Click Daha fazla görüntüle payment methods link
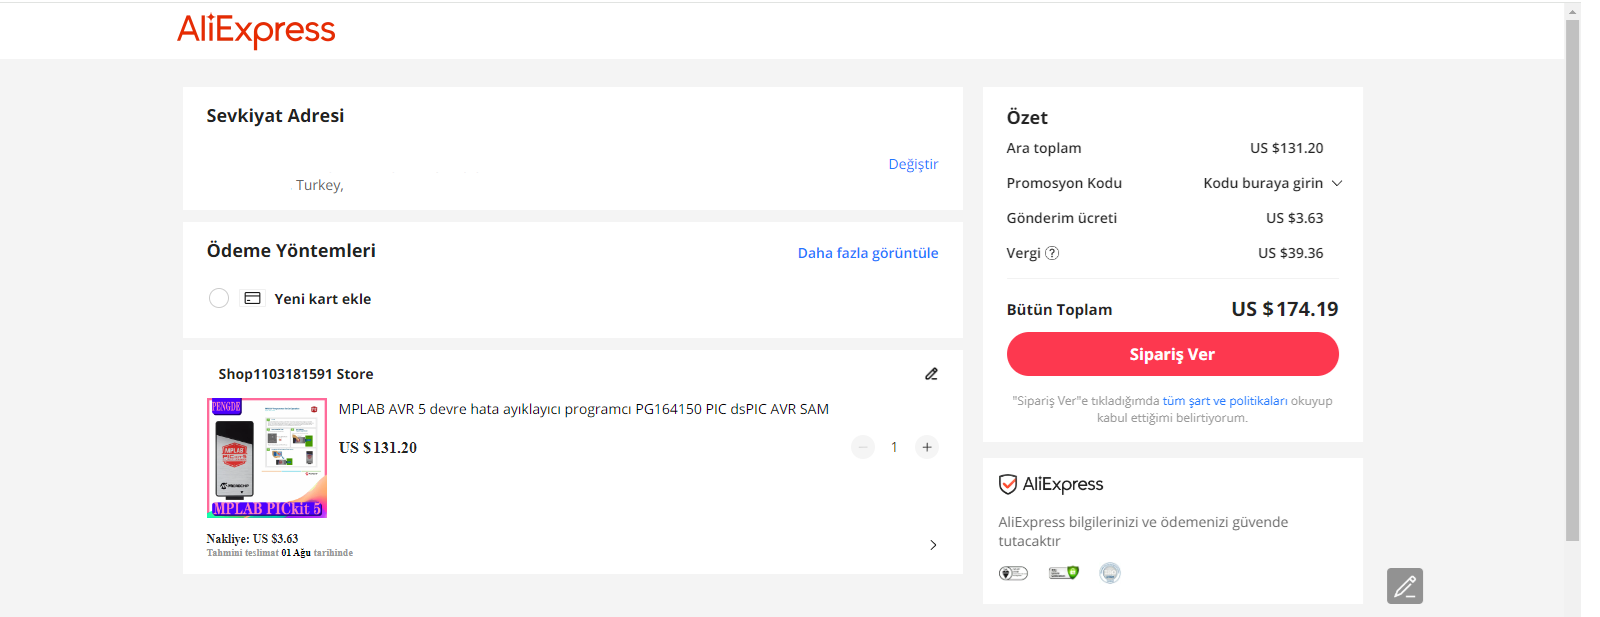The width and height of the screenshot is (1600, 617). (868, 253)
